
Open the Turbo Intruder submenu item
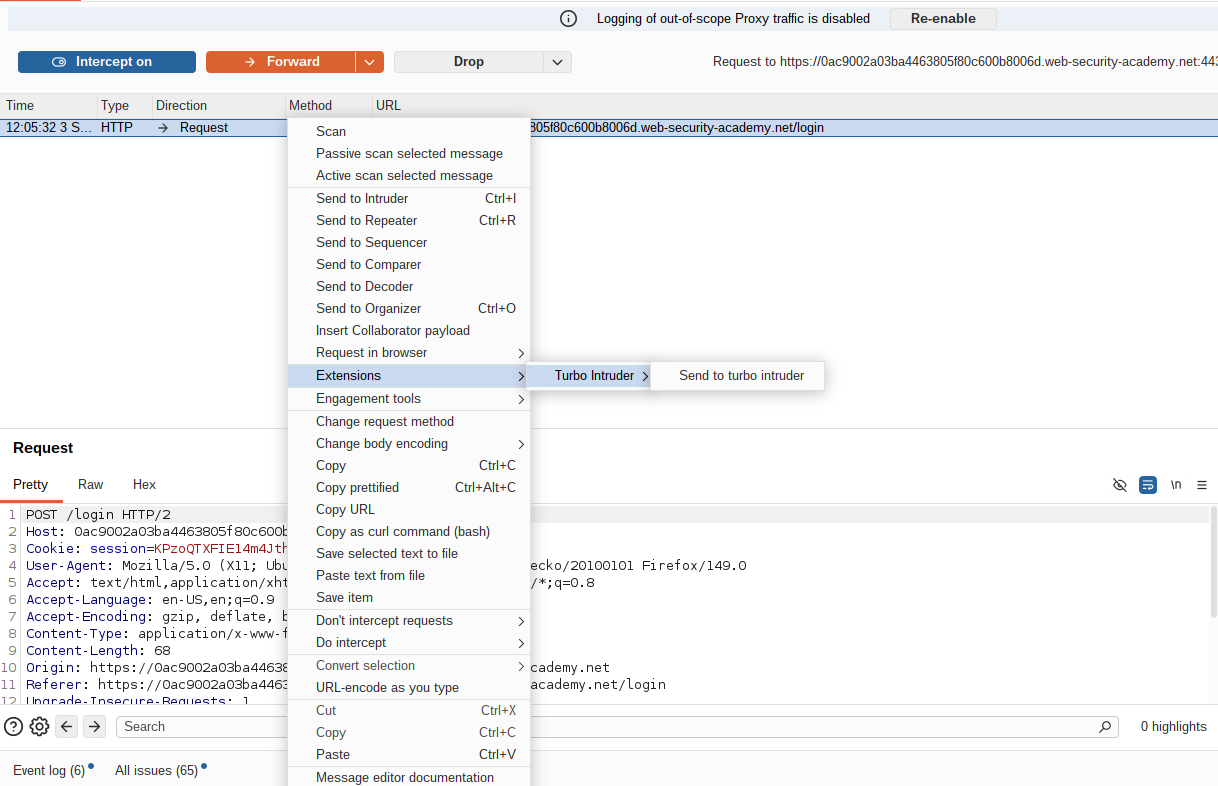click(x=589, y=376)
